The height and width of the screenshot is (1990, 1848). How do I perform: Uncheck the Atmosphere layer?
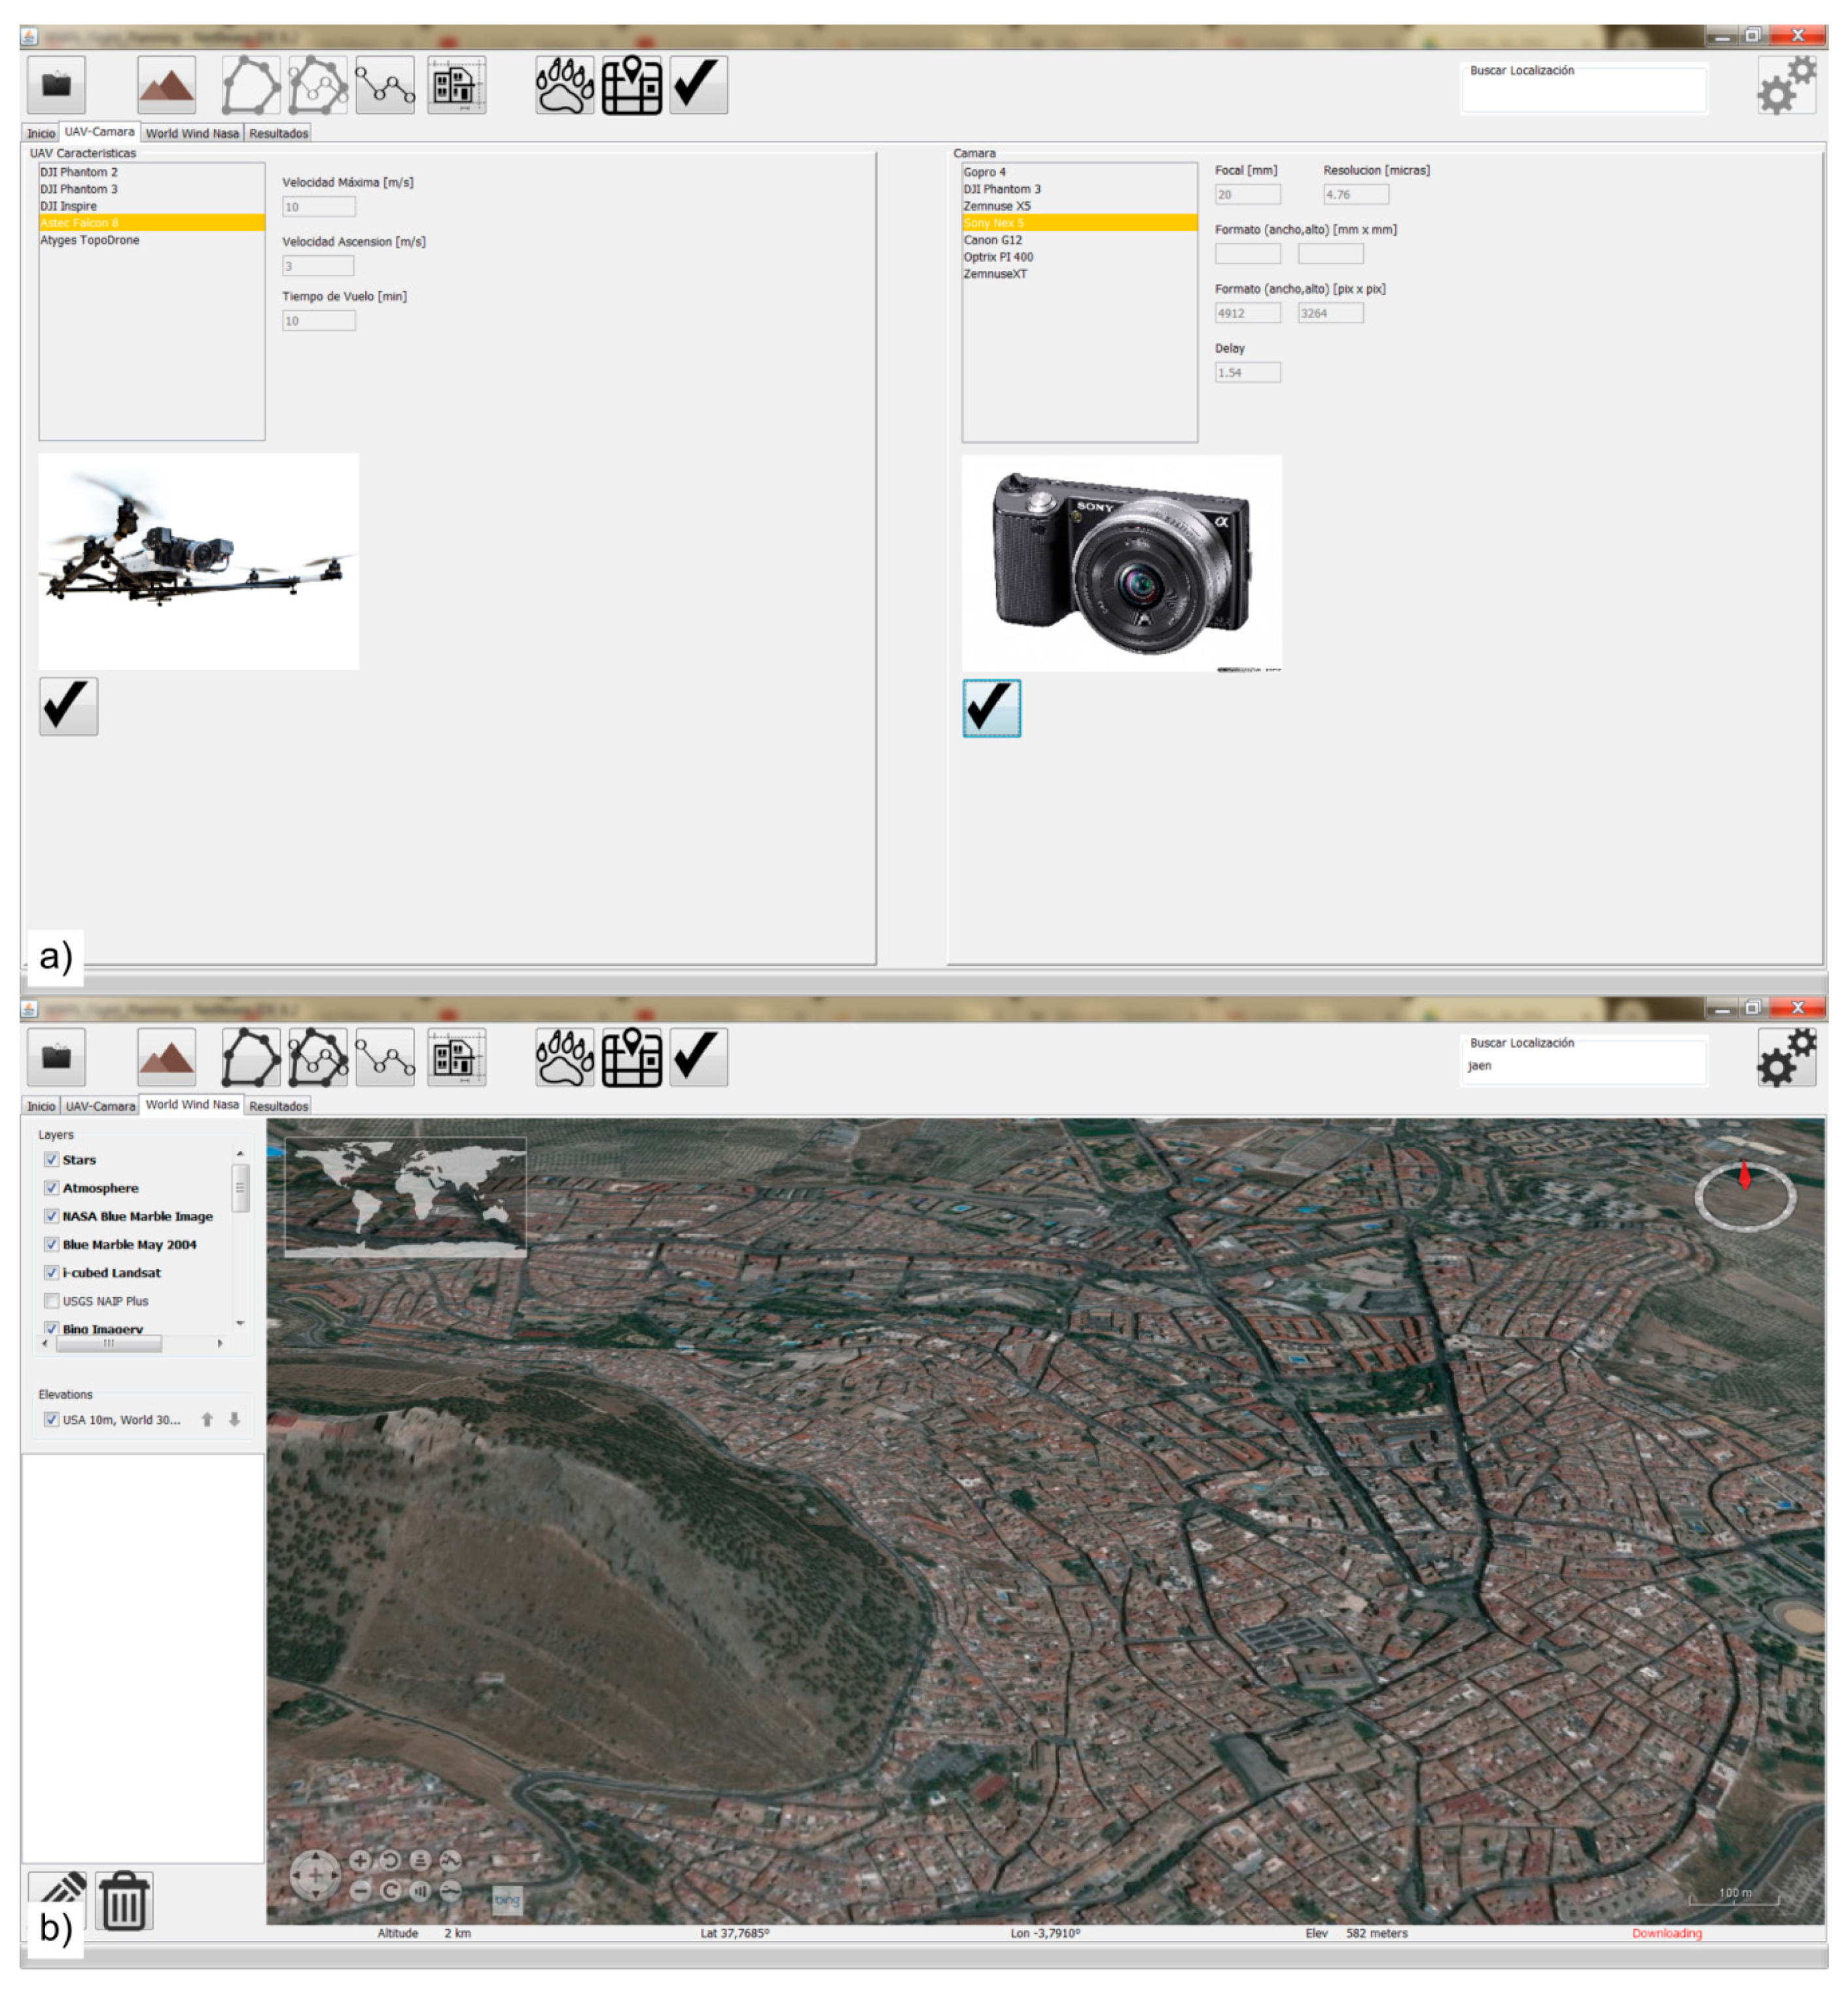pos(51,1188)
